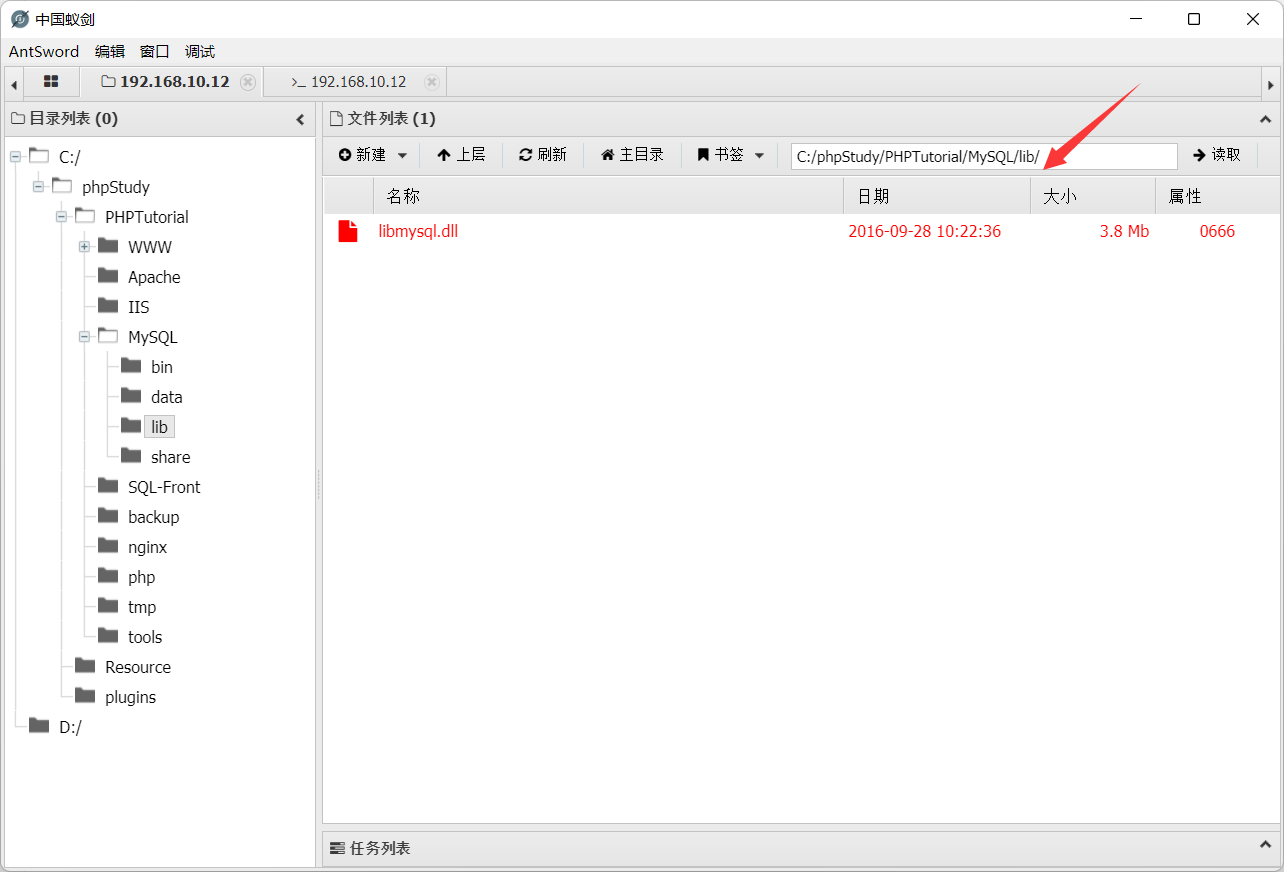Select the libmysql.dll file name
Image resolution: width=1284 pixels, height=872 pixels.
[418, 231]
